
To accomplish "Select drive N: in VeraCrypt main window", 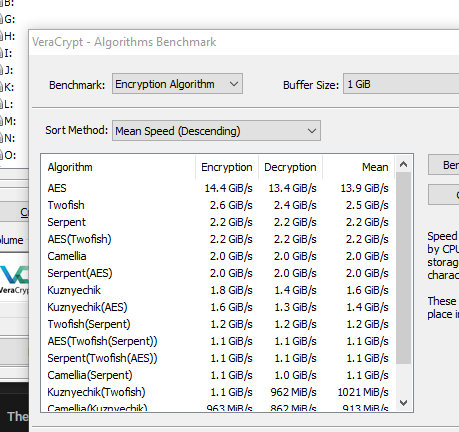I will 8,138.
